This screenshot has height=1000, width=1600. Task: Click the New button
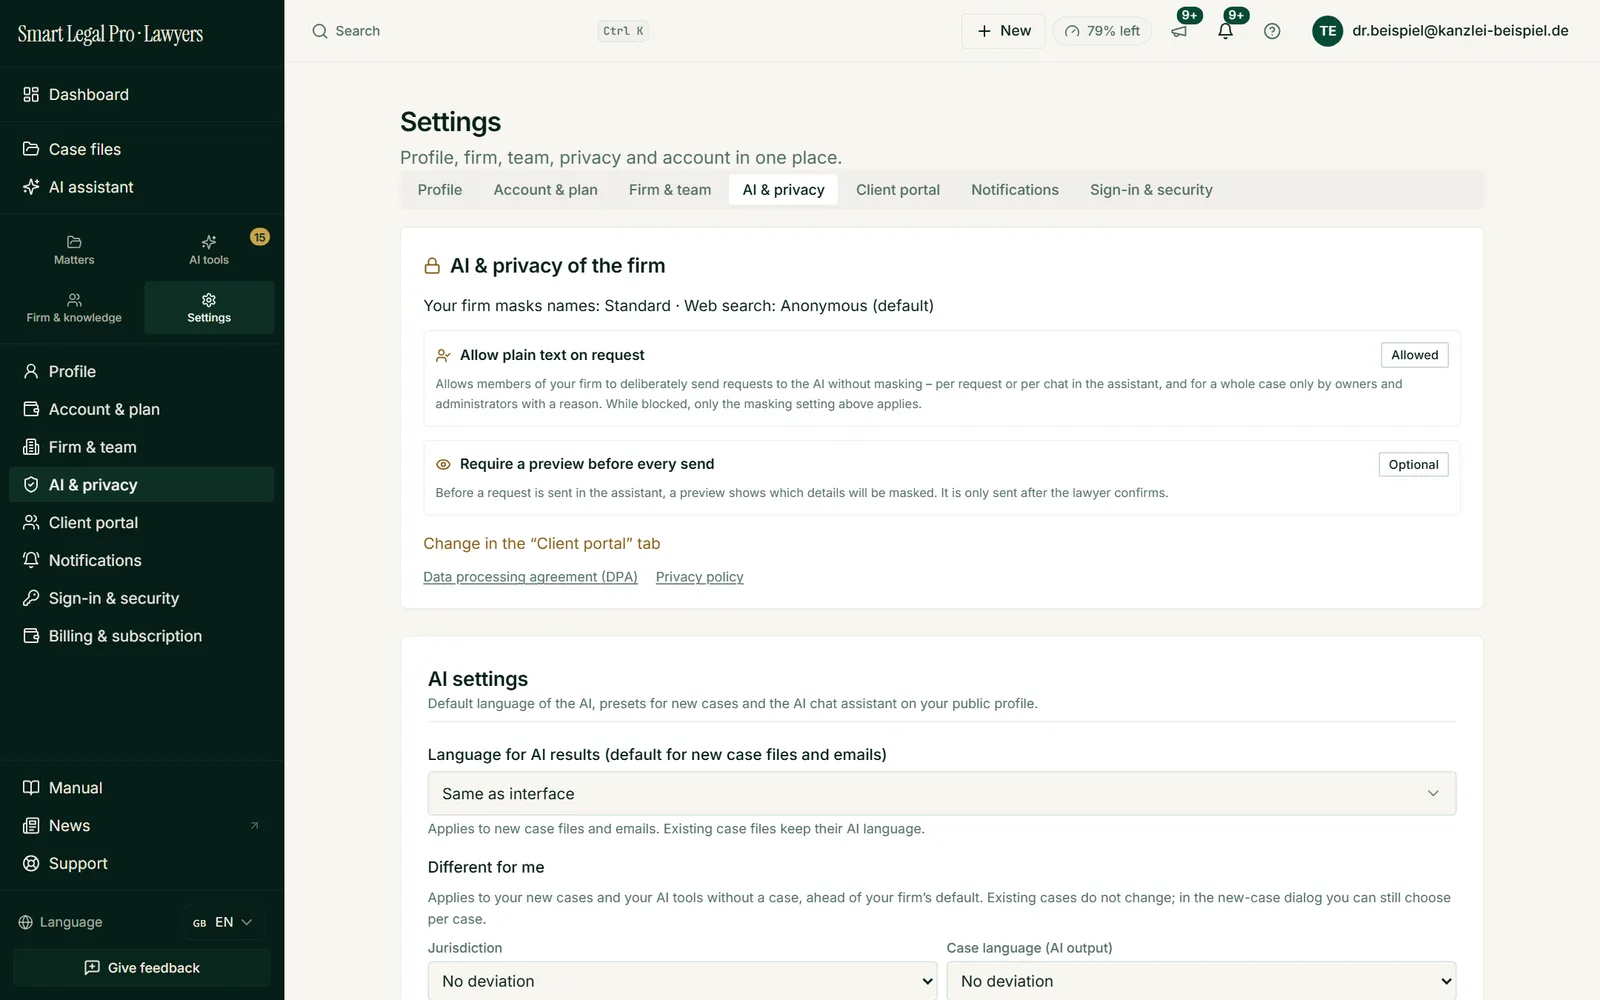tap(1003, 31)
